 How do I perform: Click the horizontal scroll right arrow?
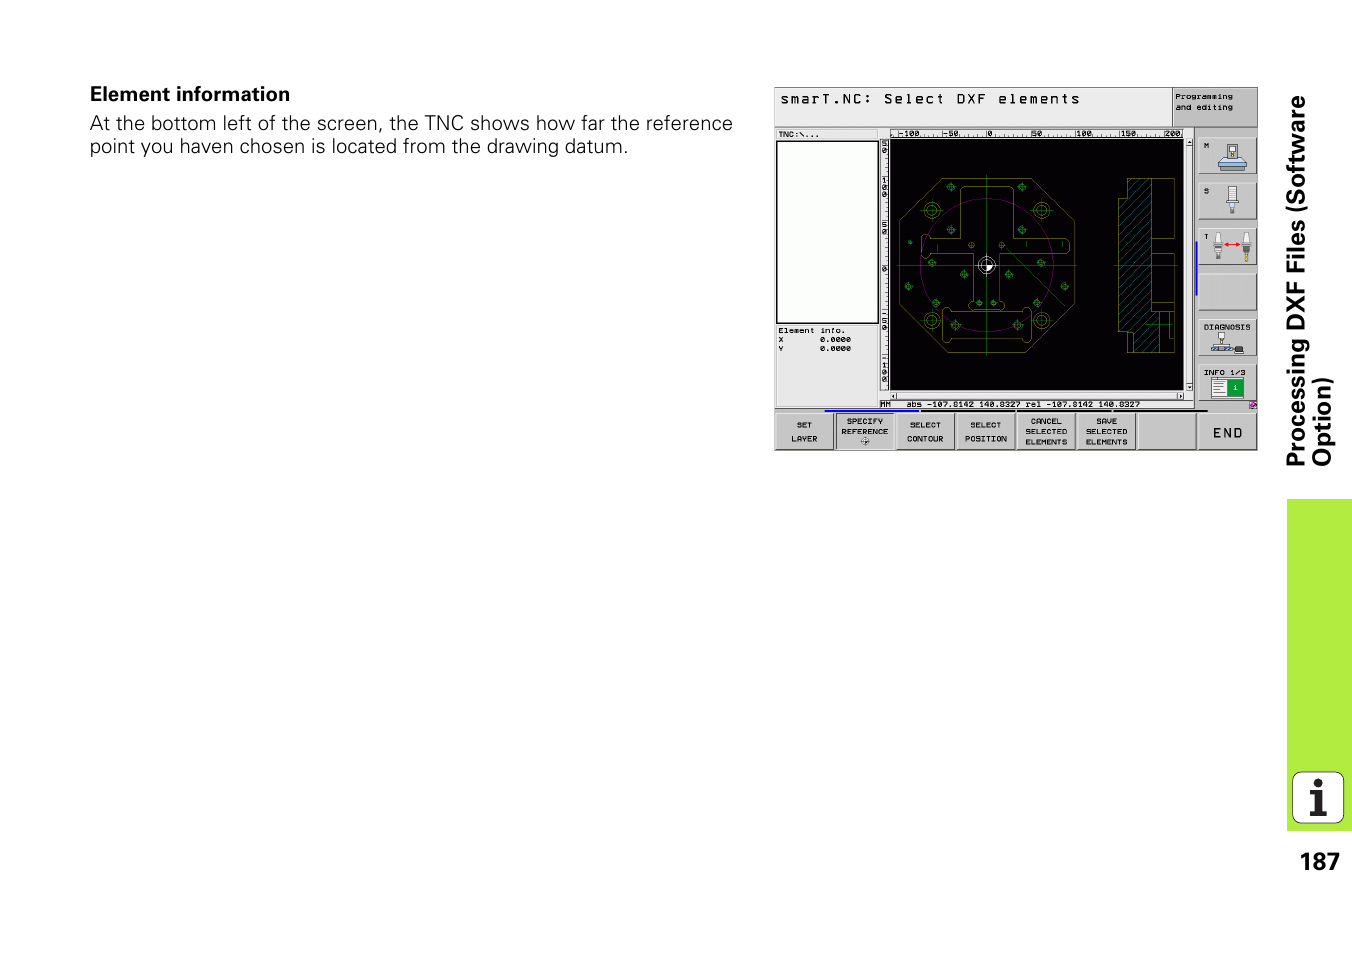point(1180,396)
